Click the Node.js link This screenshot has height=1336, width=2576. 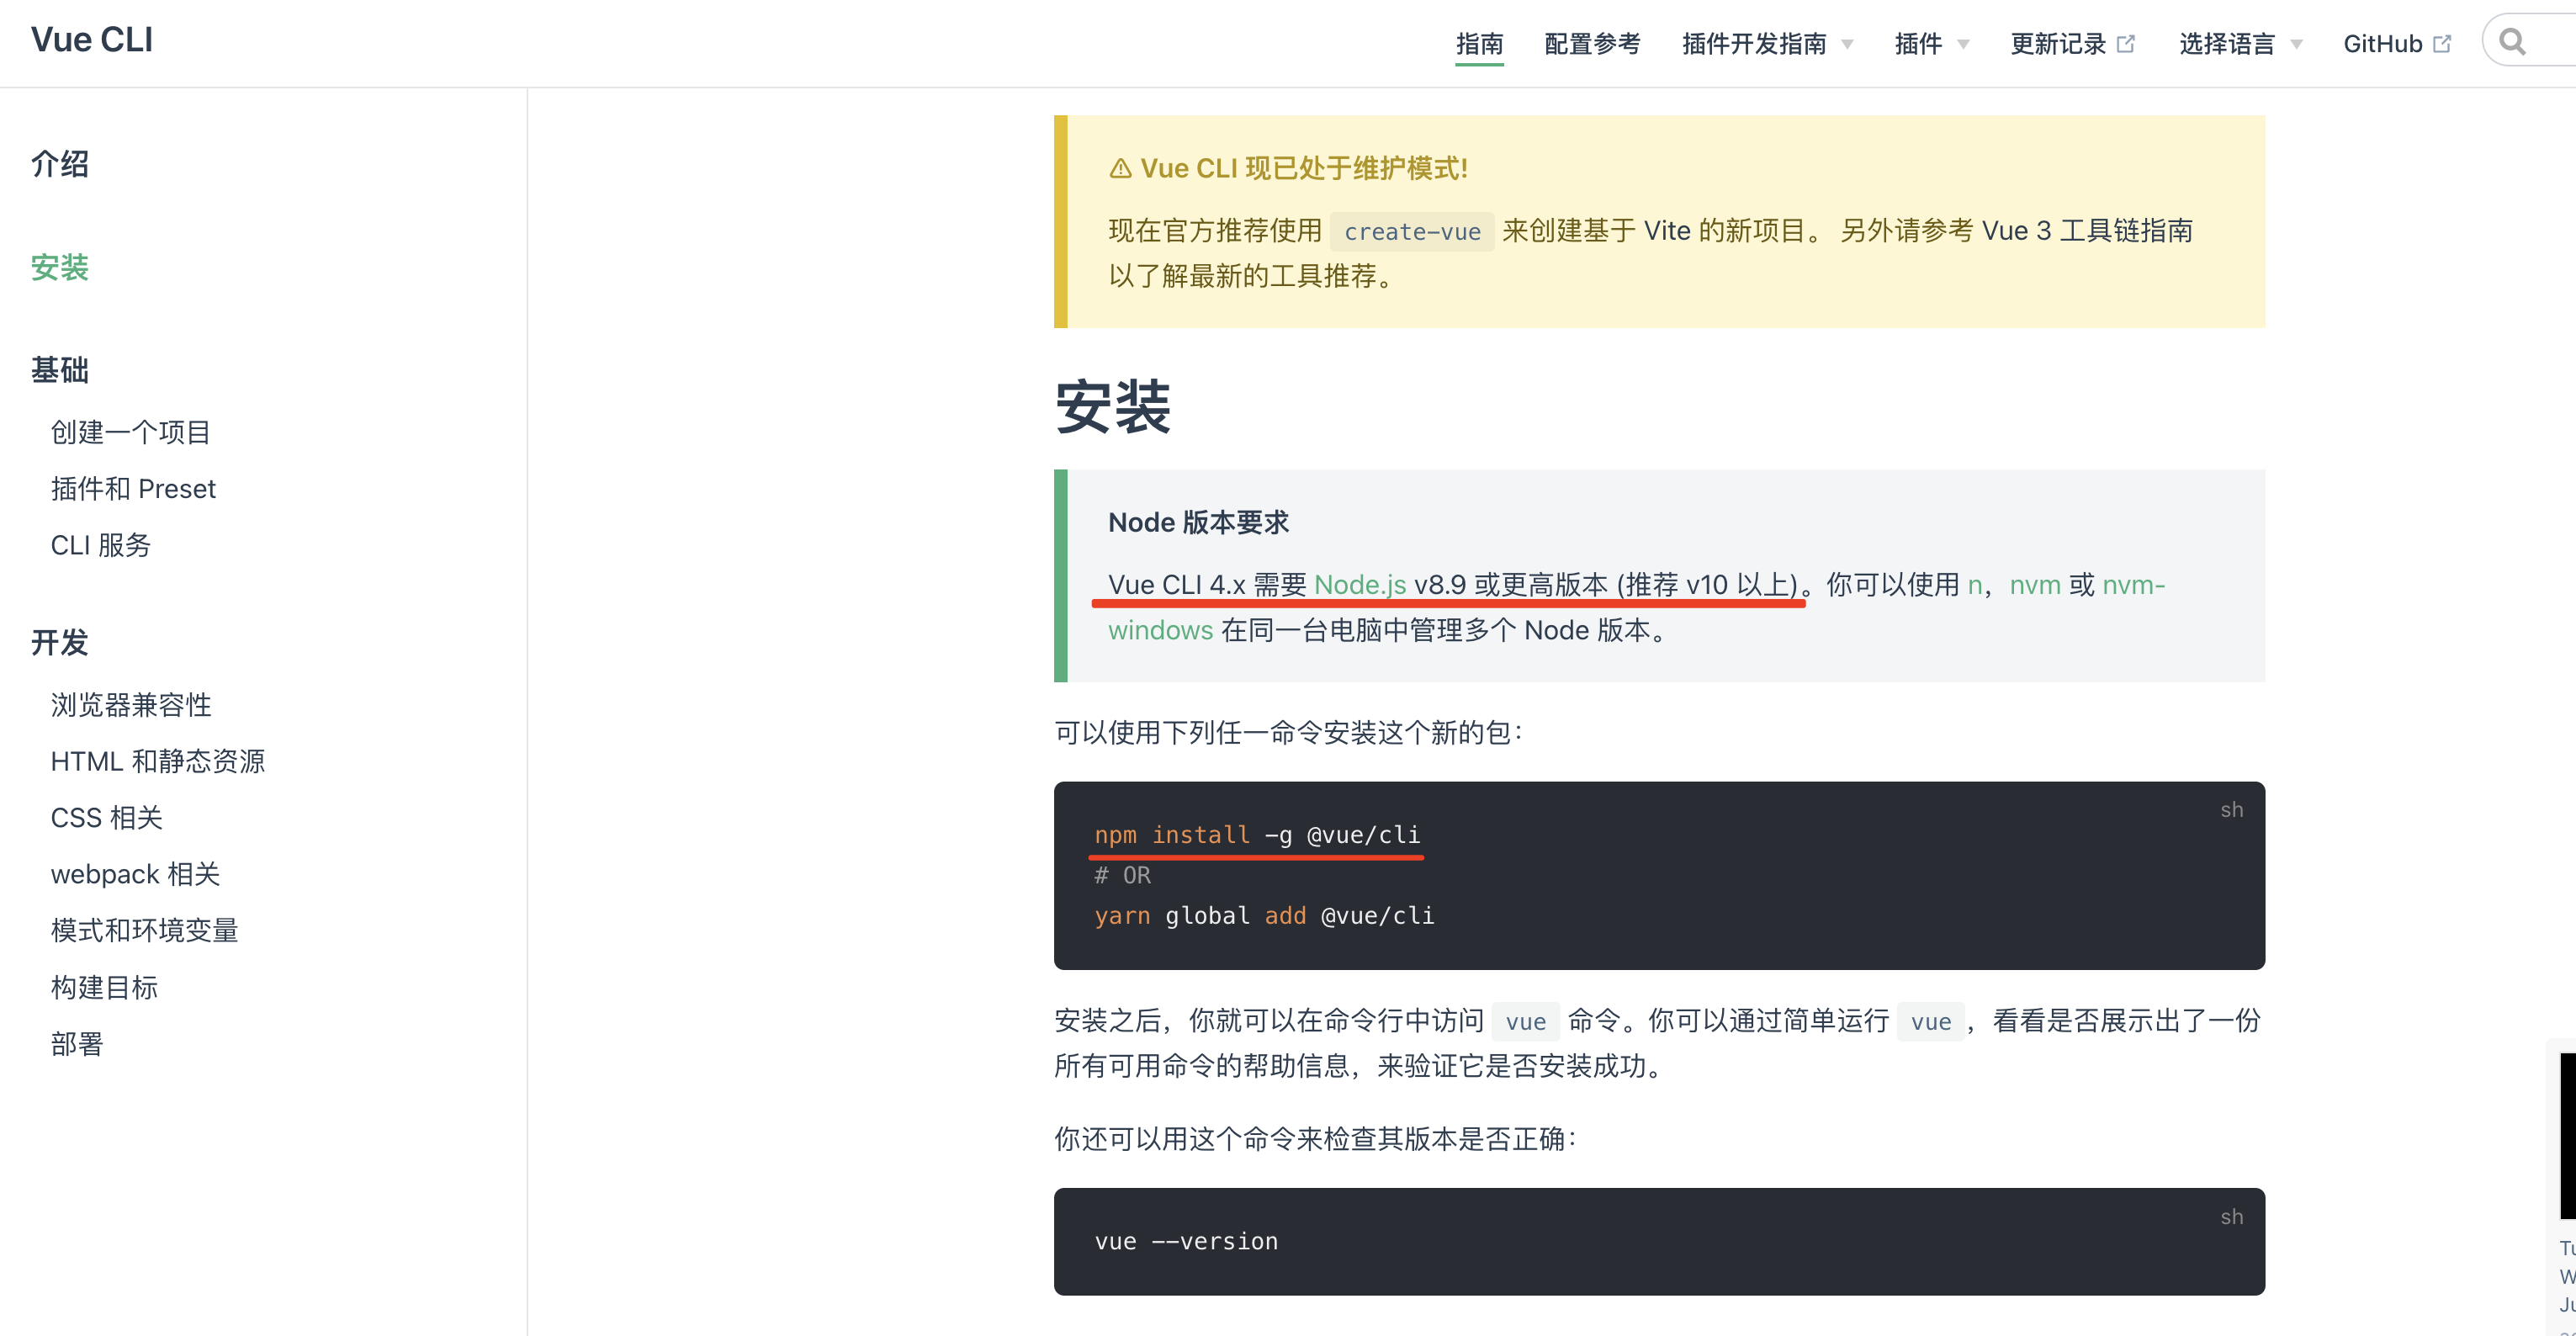(1360, 584)
